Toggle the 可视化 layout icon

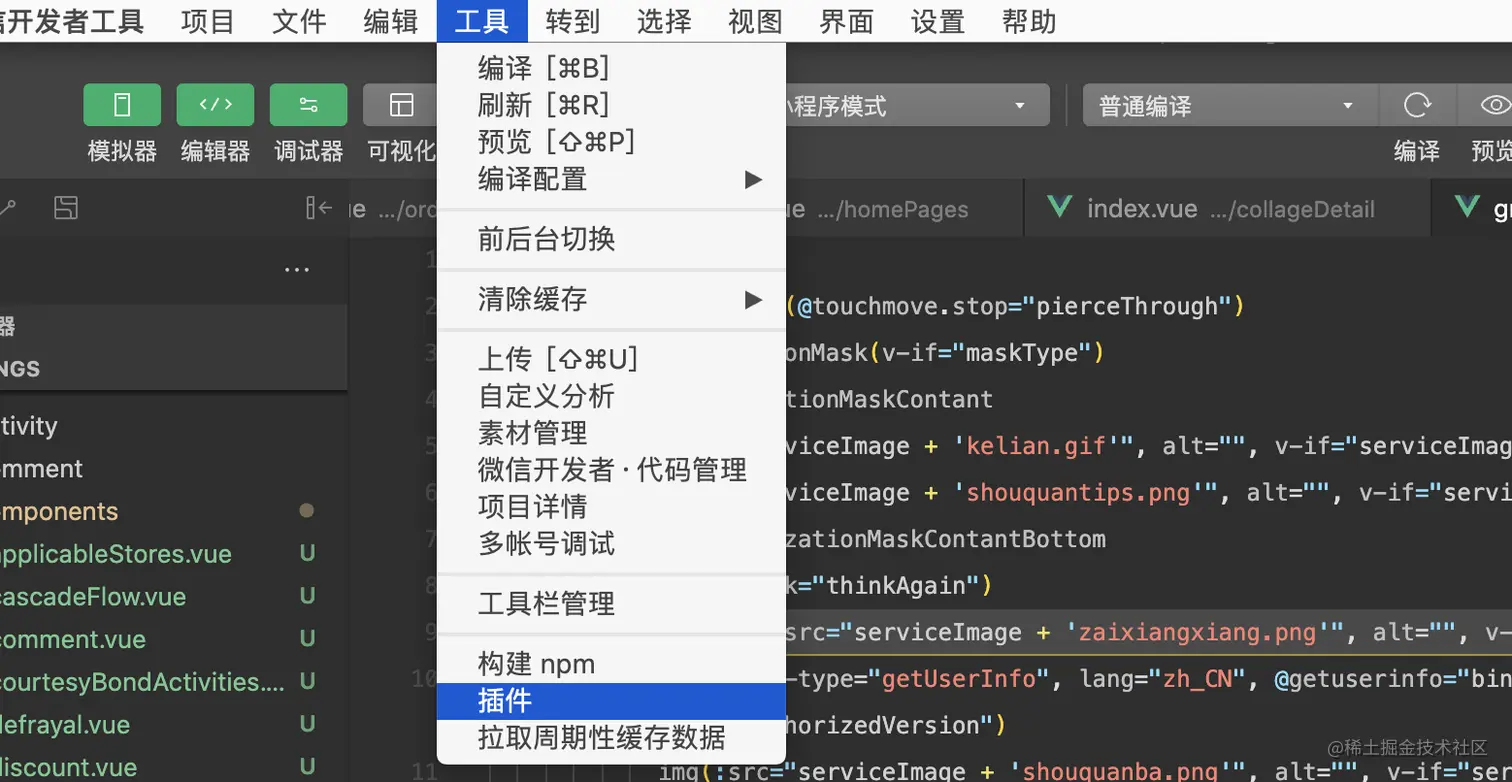click(401, 105)
